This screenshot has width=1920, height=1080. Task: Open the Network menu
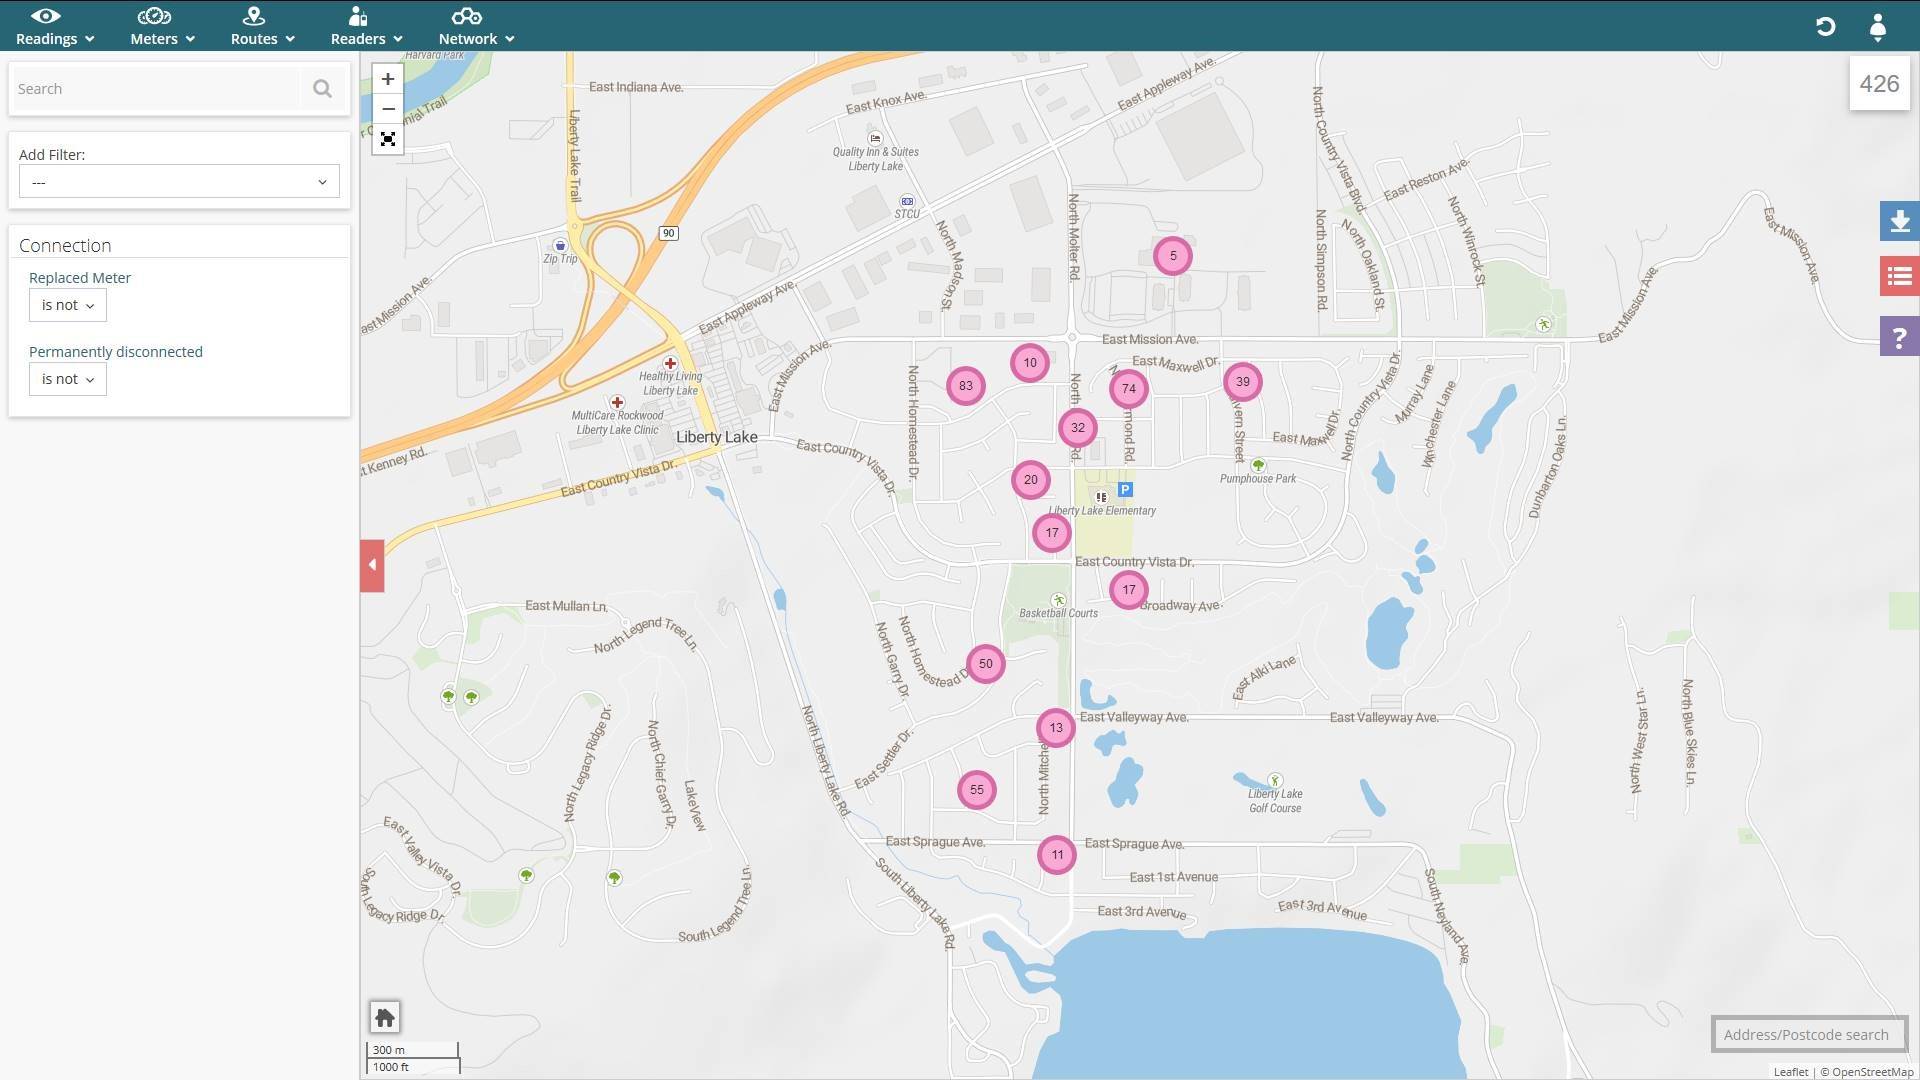coord(476,27)
